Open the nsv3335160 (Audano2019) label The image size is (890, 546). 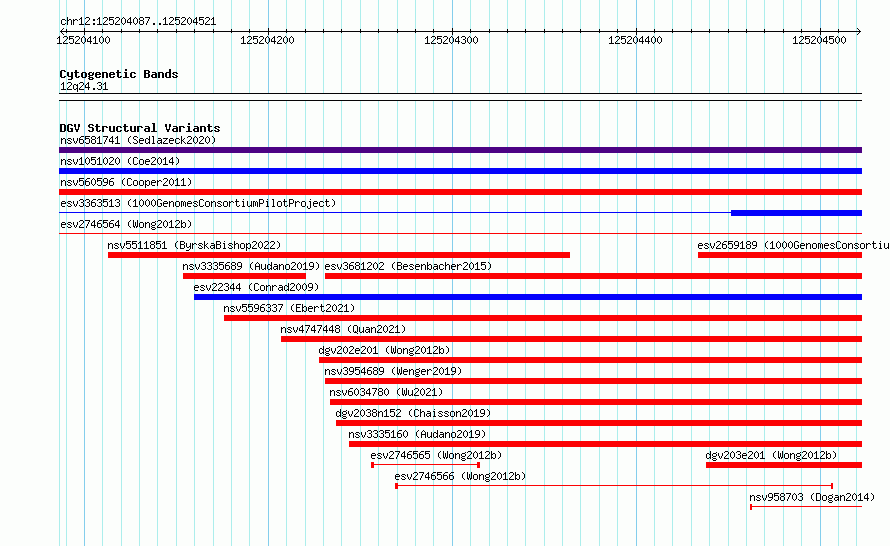point(417,434)
